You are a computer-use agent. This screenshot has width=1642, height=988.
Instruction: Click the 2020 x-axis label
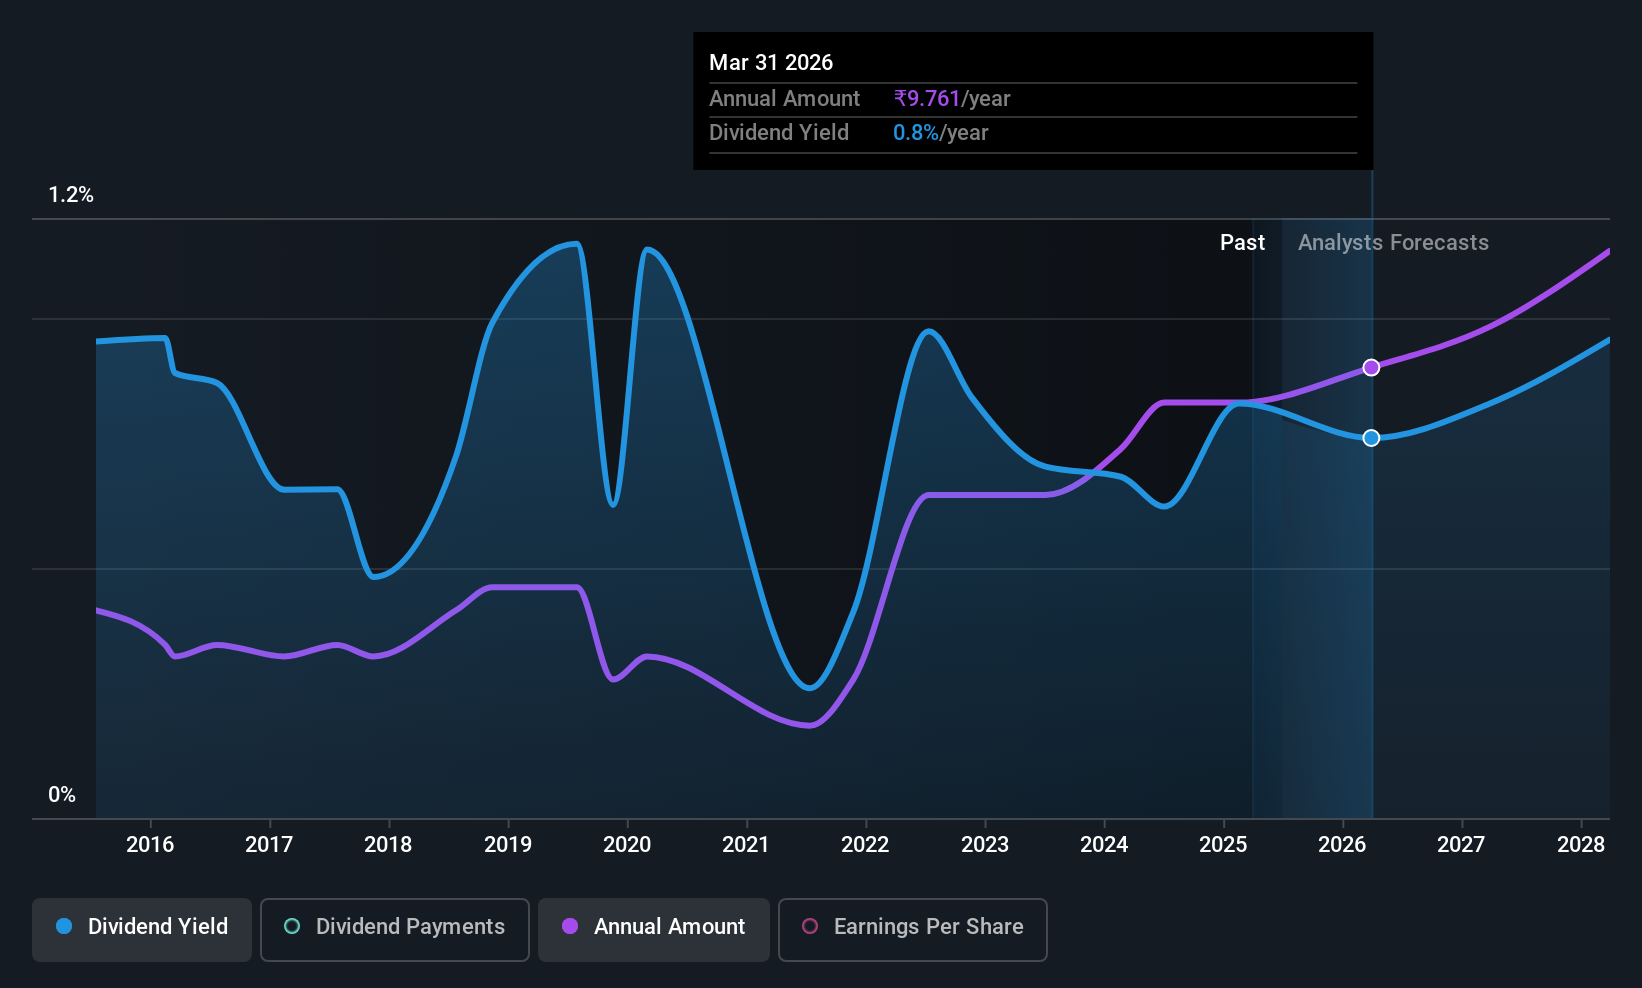pyautogui.click(x=627, y=844)
